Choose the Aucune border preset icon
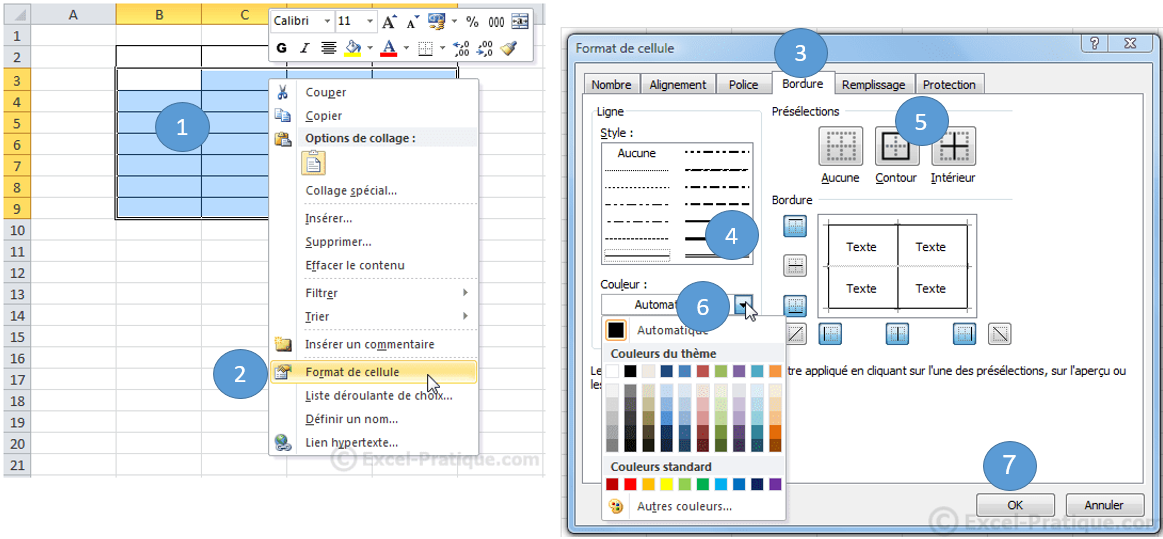The image size is (1163, 539). point(840,145)
